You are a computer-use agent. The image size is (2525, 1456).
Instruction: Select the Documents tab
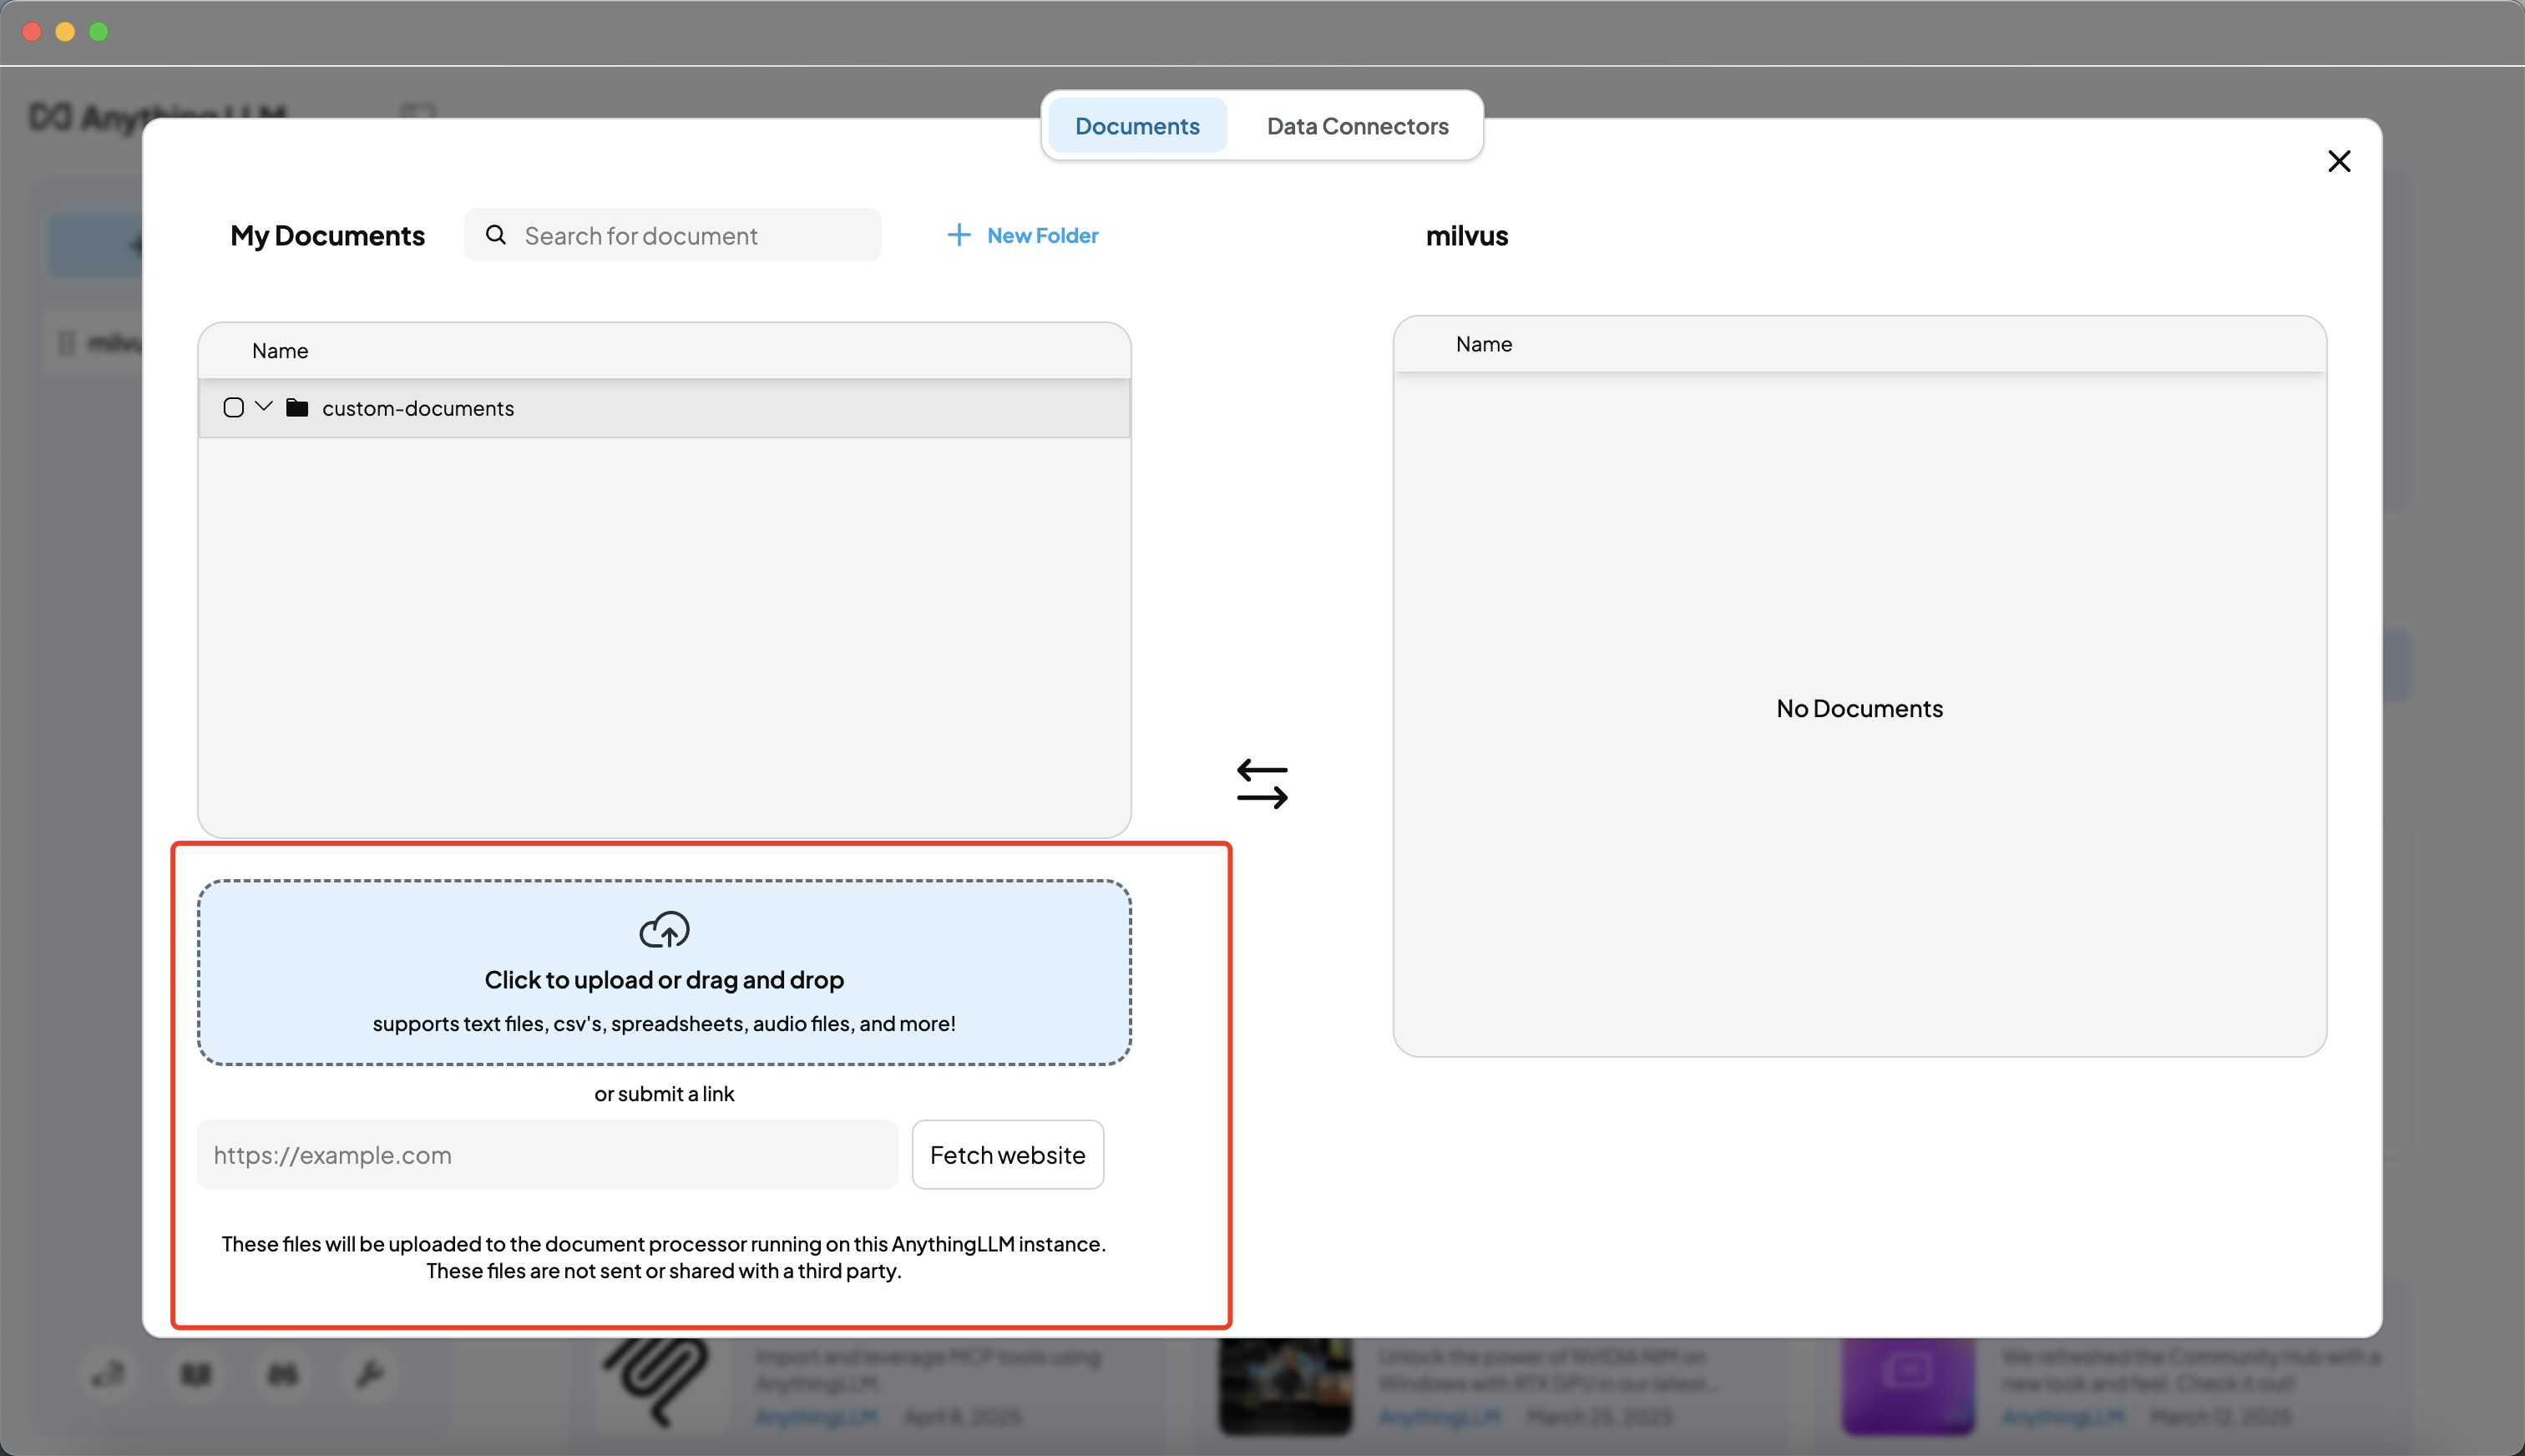coord(1137,125)
